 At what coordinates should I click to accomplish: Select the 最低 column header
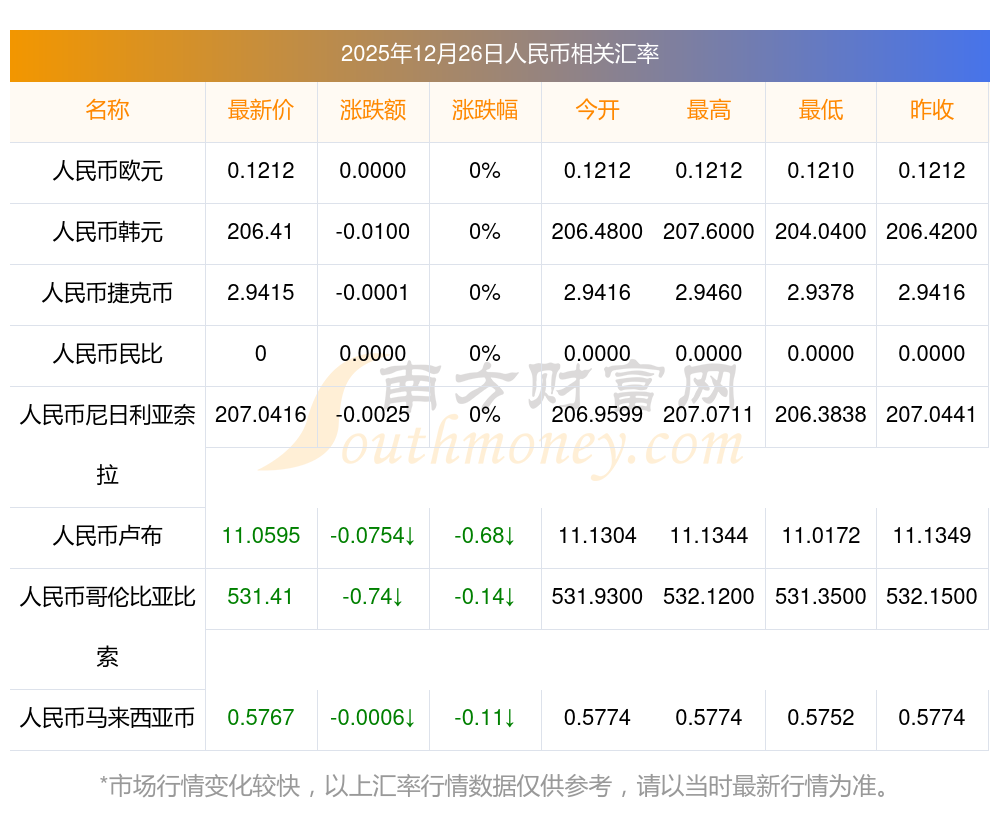(821, 110)
